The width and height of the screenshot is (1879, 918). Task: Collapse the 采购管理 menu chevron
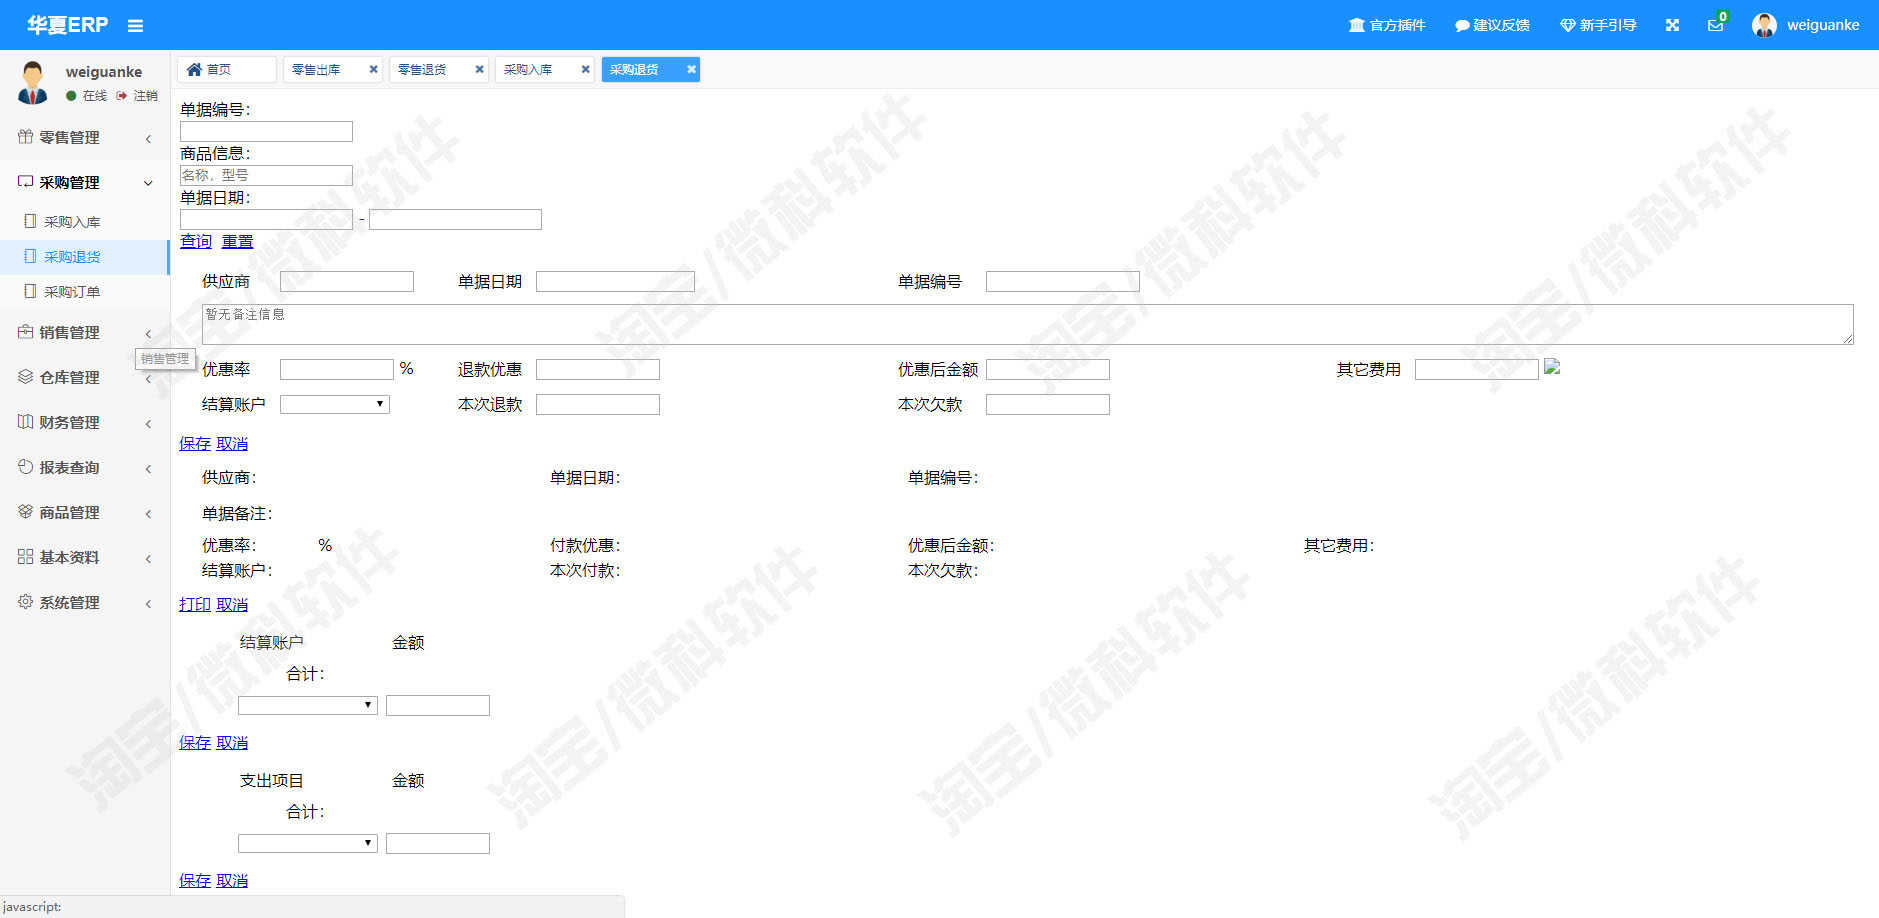coord(148,183)
